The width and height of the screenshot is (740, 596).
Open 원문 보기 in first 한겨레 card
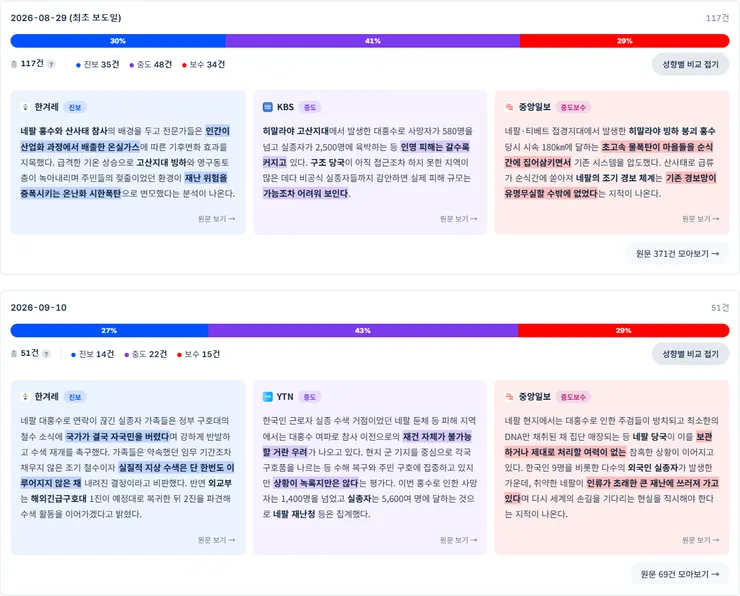tap(216, 219)
